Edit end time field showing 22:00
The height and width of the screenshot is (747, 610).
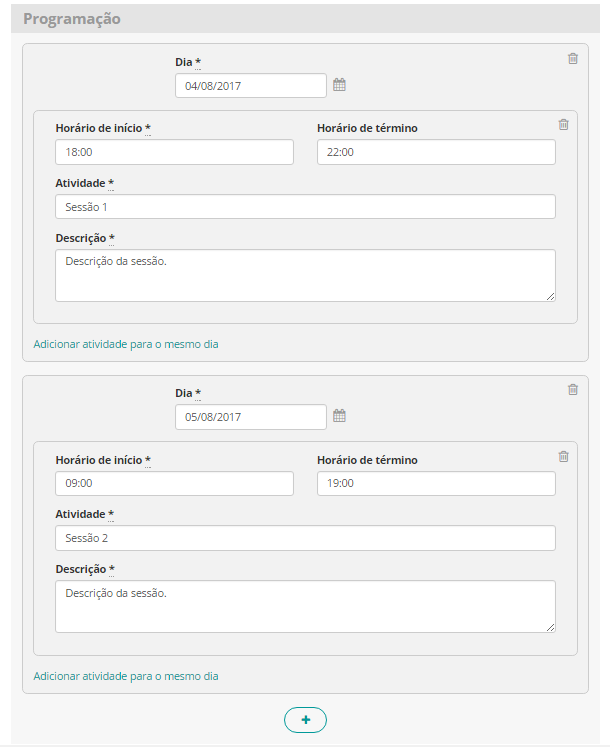point(436,152)
